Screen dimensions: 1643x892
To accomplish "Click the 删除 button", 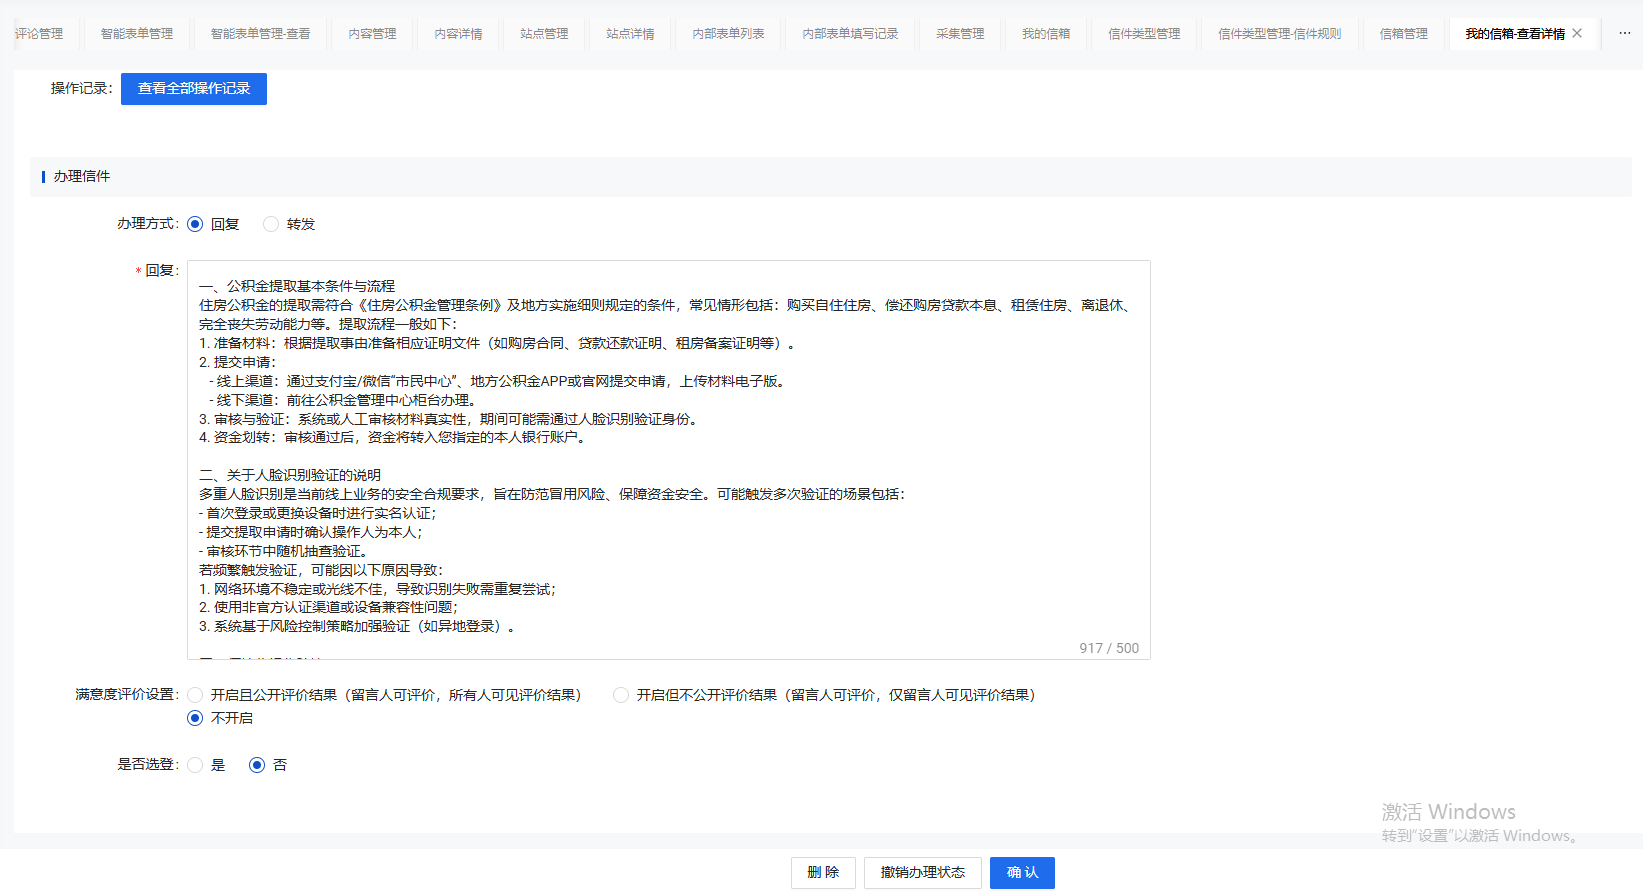I will pyautogui.click(x=823, y=873).
